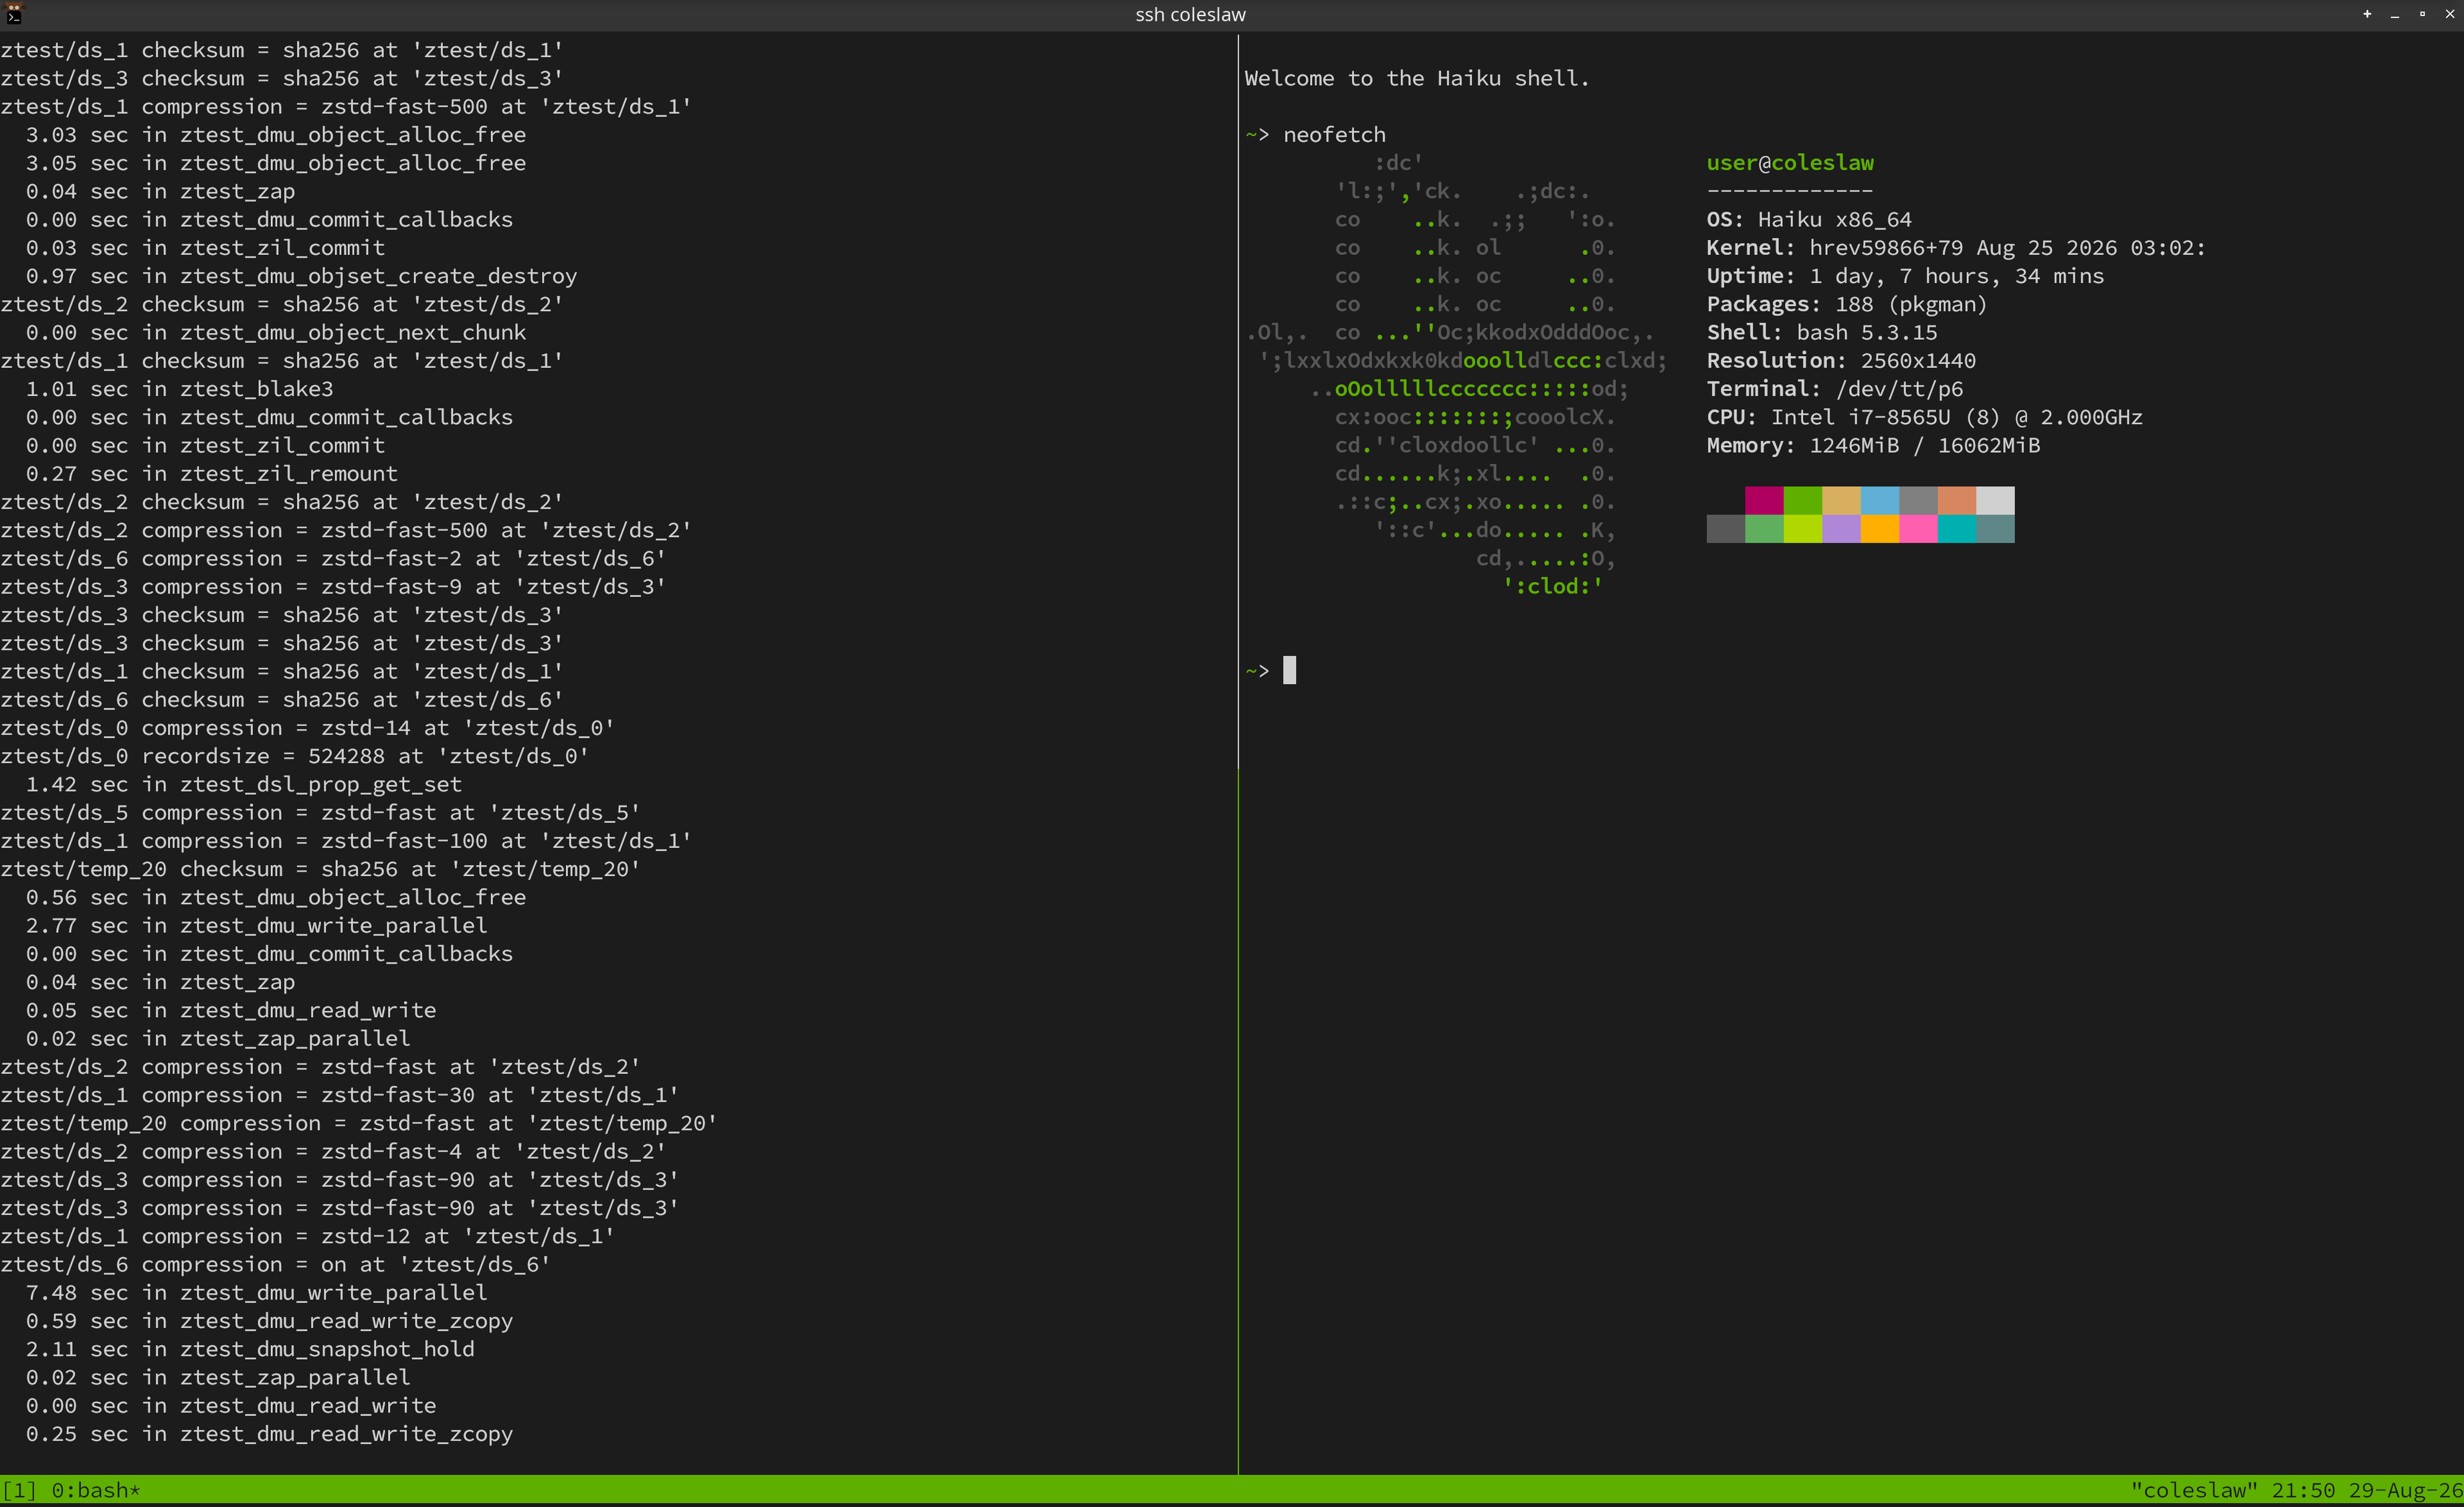Click the 'Kernel: hrev59866+79' line
2464x1507 pixels.
1955,247
